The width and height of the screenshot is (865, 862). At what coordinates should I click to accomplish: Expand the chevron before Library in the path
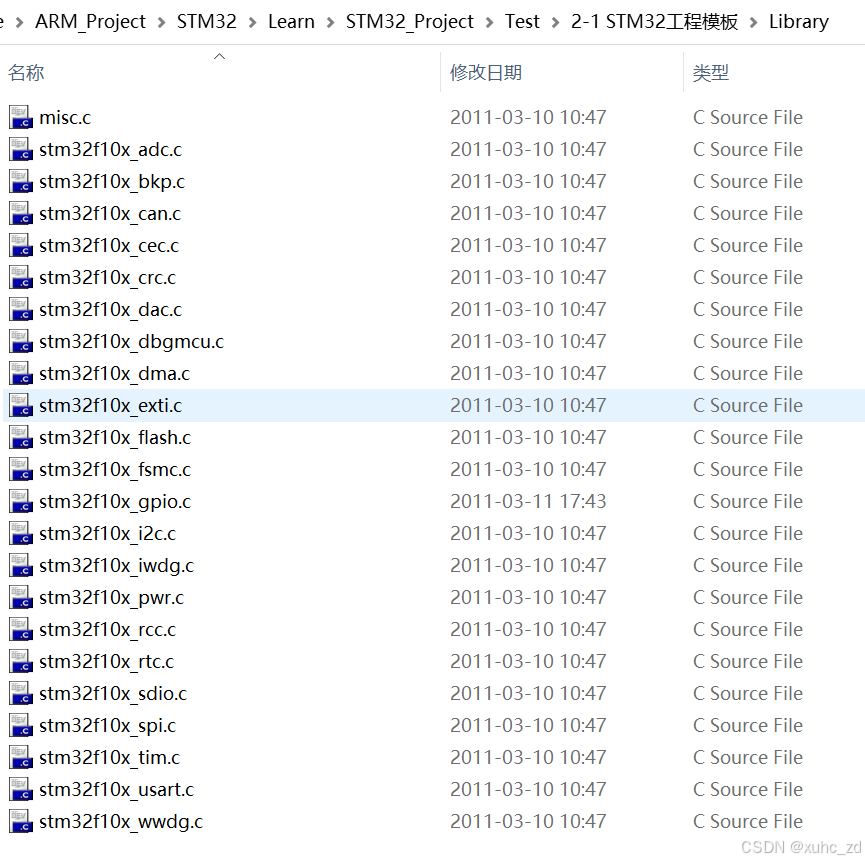(754, 23)
